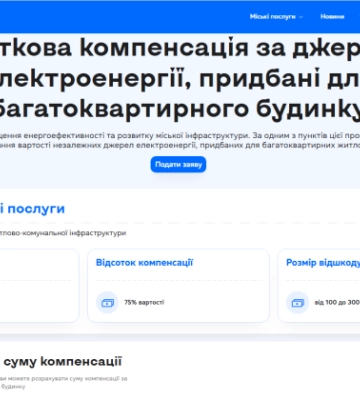The height and width of the screenshot is (400, 360).
Task: Click the Подати заяву button
Action: 178,164
